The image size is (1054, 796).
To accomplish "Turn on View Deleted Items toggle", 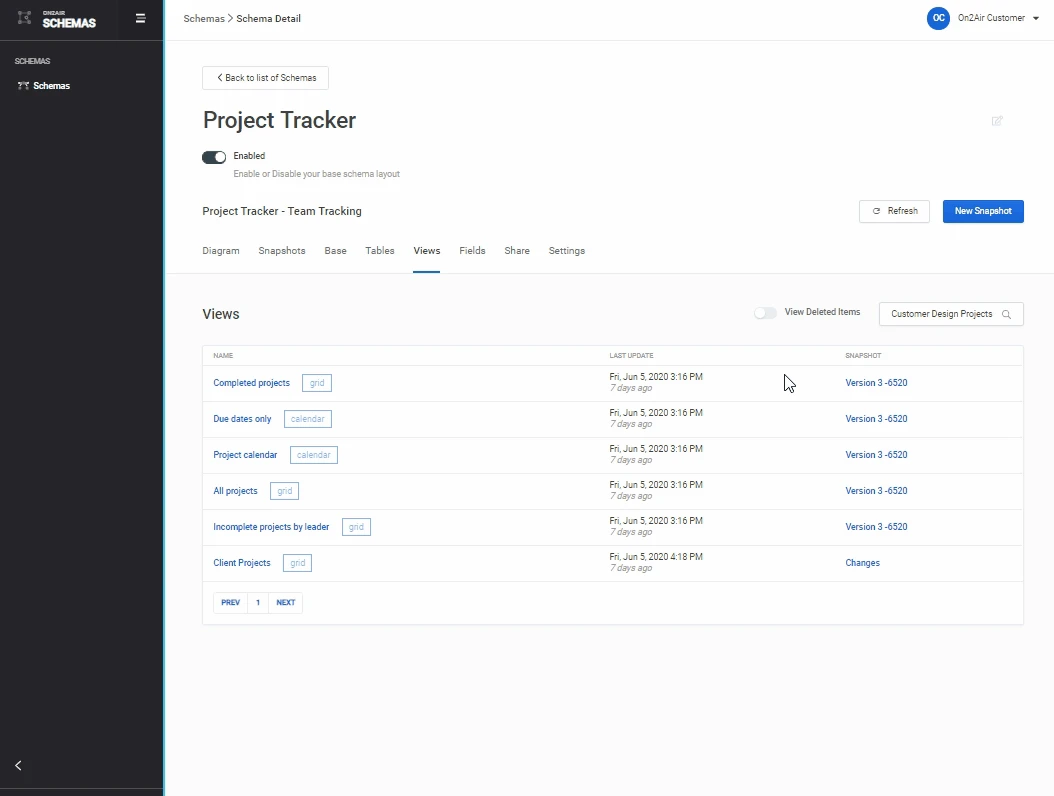I will coord(765,313).
